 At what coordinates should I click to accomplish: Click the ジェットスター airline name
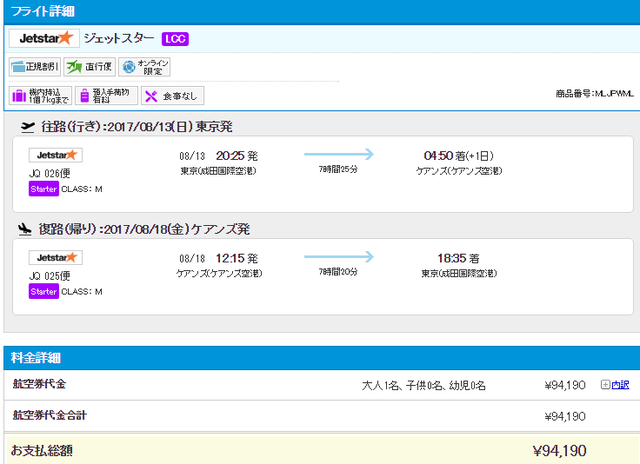pos(119,38)
